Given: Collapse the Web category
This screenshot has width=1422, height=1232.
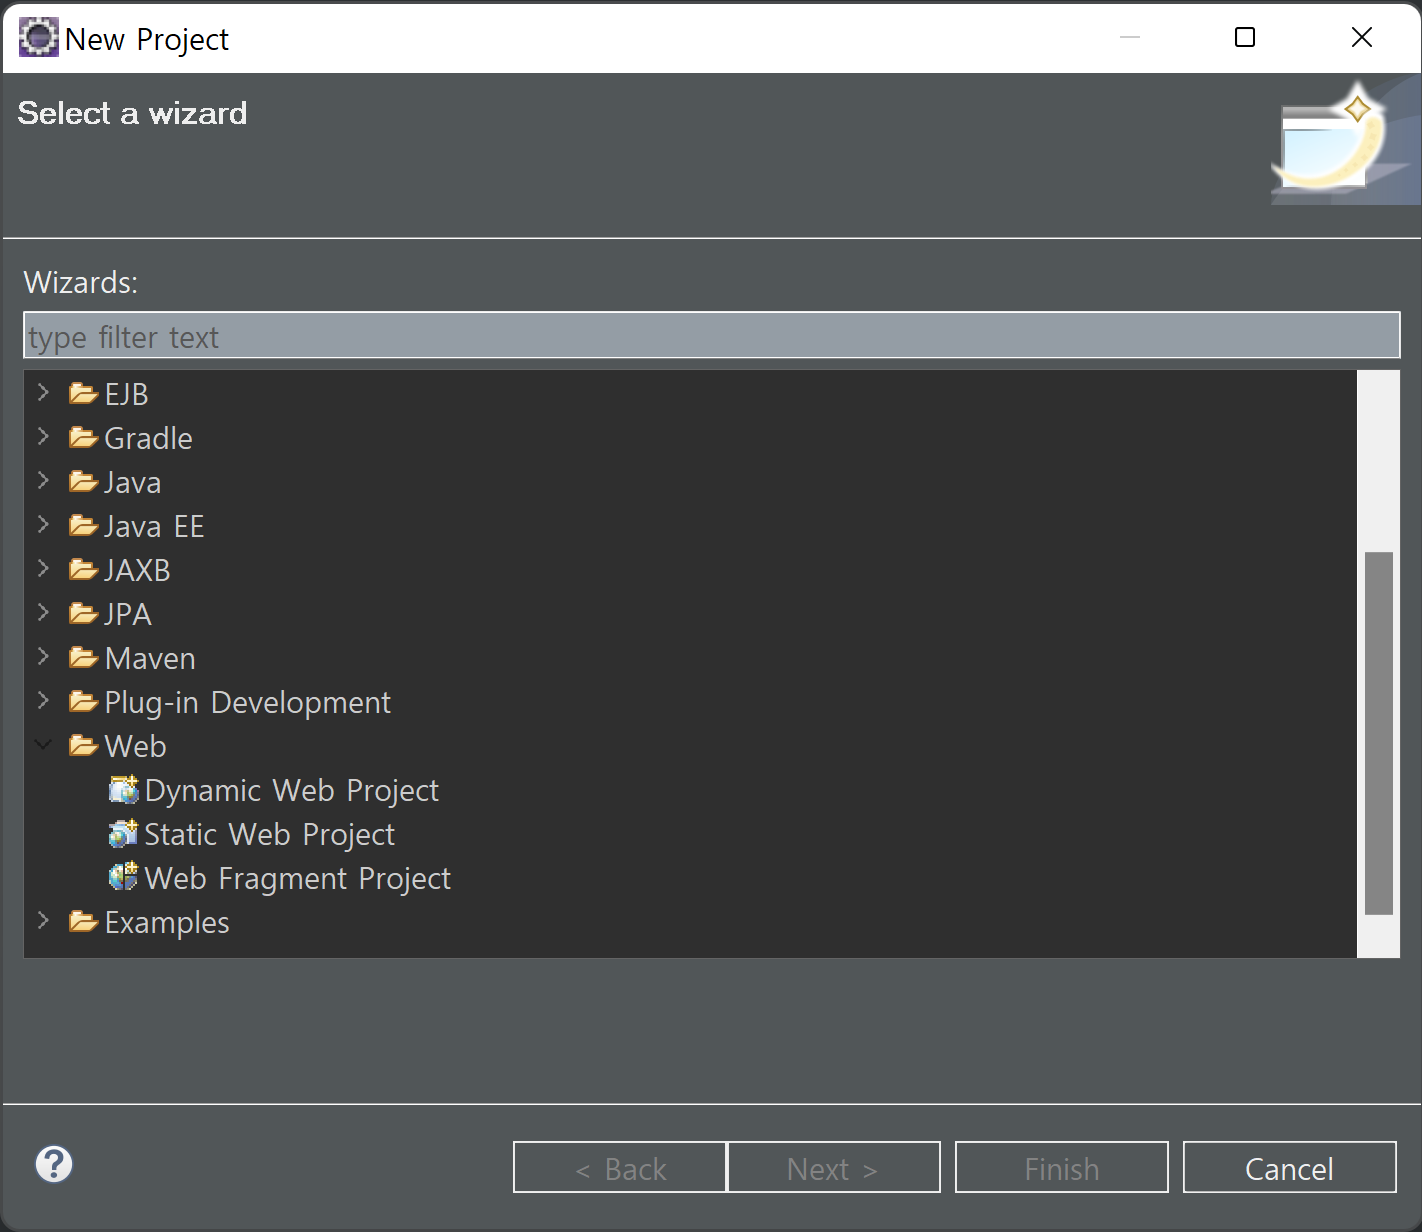Looking at the screenshot, I should coord(43,745).
